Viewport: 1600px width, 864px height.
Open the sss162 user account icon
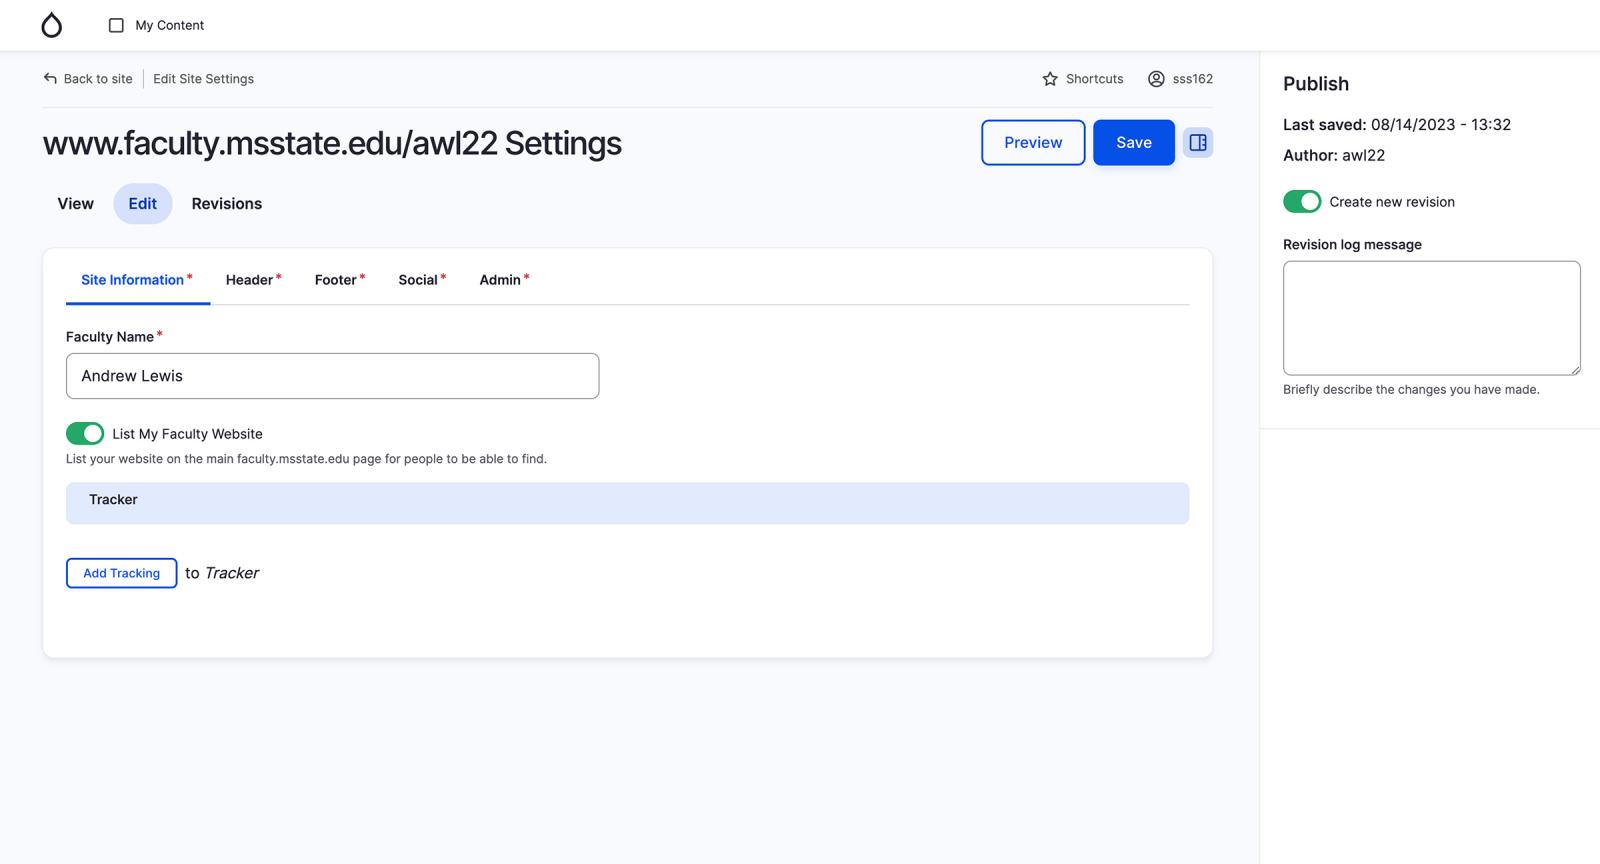pyautogui.click(x=1156, y=79)
